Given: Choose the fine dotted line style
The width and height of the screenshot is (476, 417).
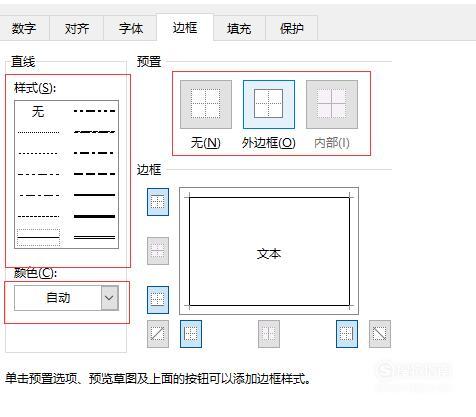Looking at the screenshot, I should 38,132.
